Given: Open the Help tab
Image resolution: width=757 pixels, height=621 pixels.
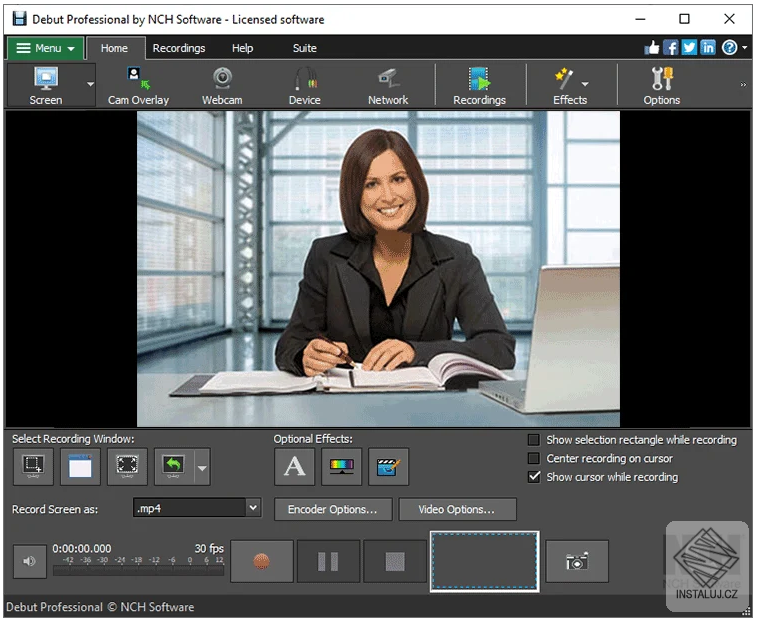Looking at the screenshot, I should pyautogui.click(x=242, y=48).
